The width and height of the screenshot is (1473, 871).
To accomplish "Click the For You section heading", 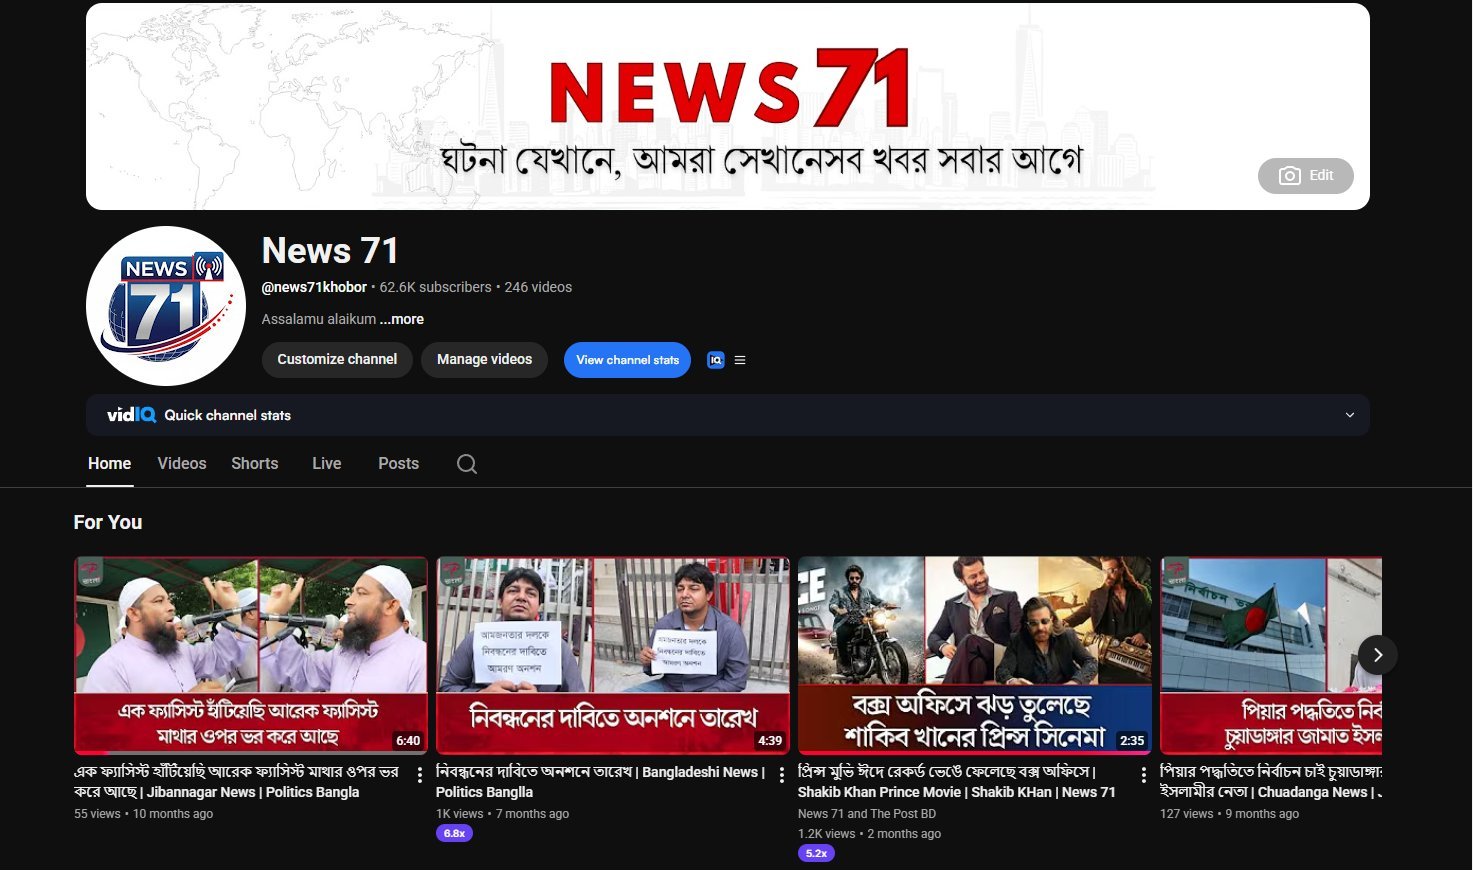I will (108, 522).
